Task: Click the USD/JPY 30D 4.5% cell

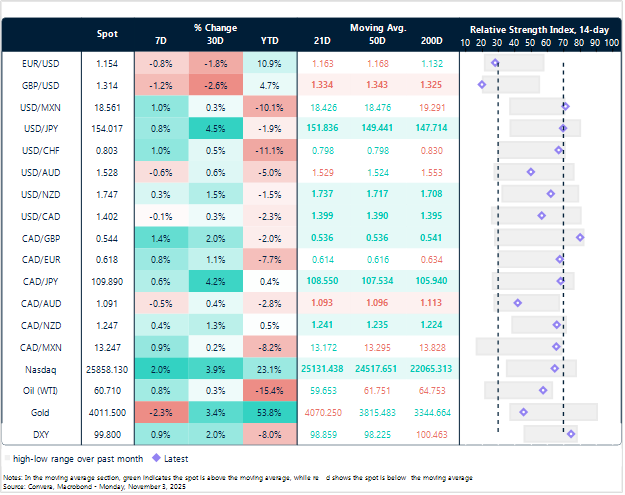Action: pos(215,129)
